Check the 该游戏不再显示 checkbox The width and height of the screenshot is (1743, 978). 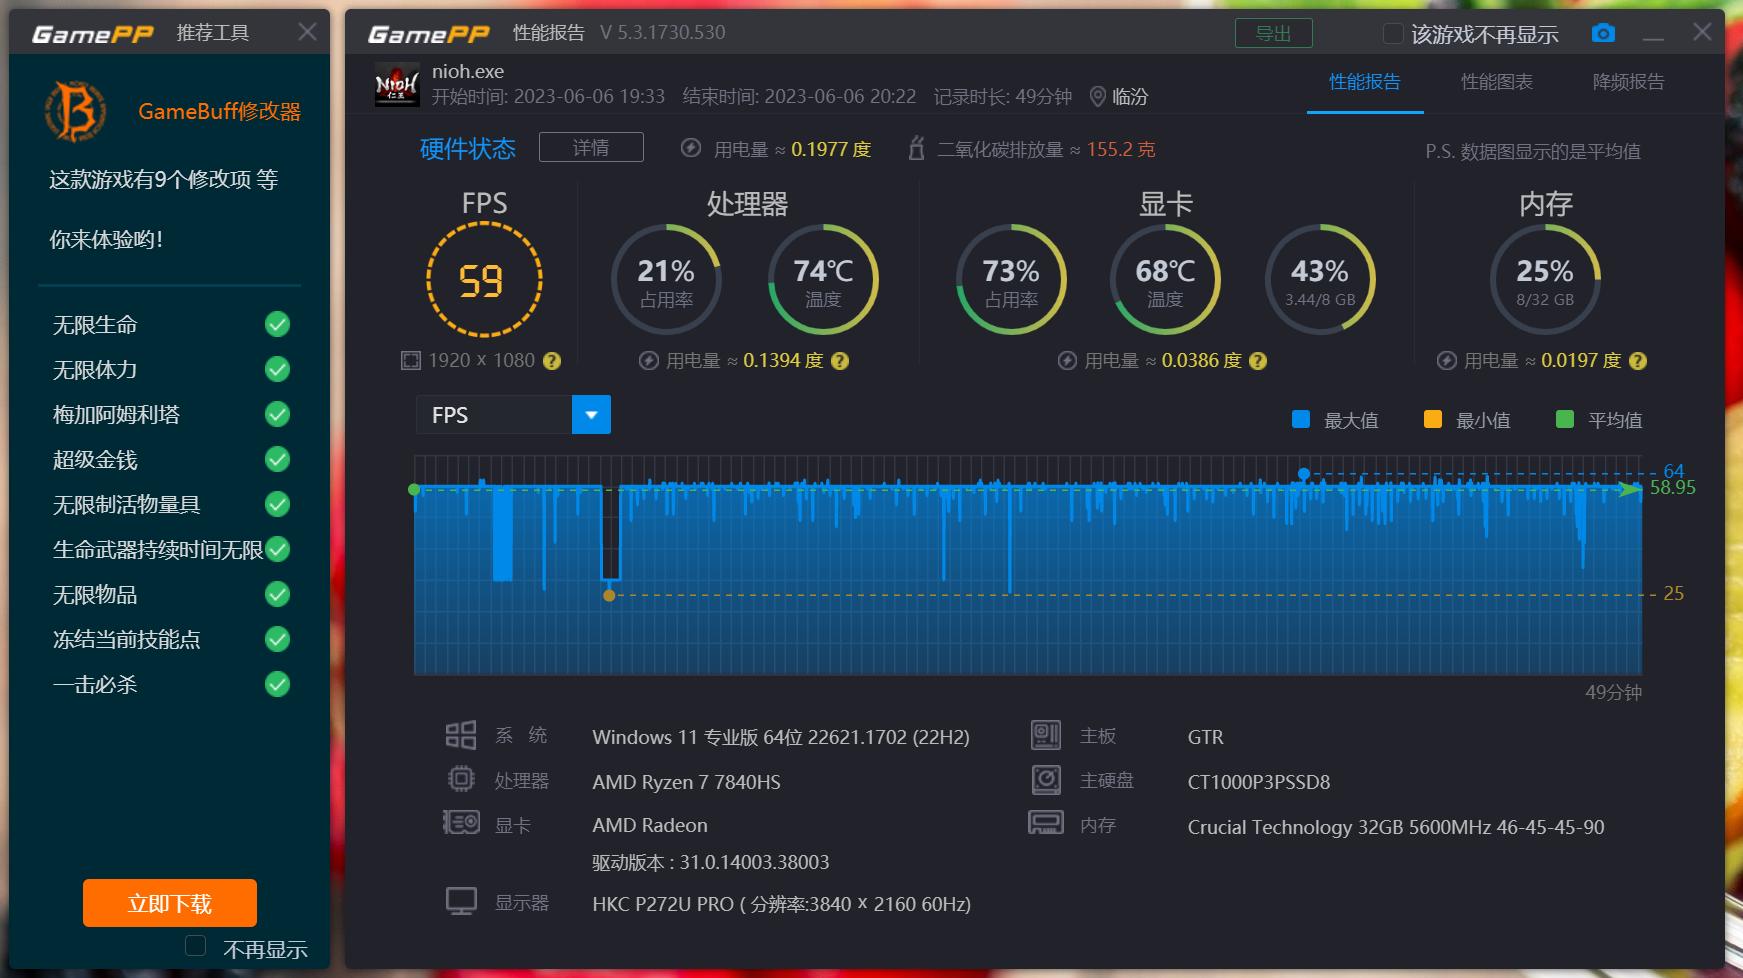coord(1391,33)
